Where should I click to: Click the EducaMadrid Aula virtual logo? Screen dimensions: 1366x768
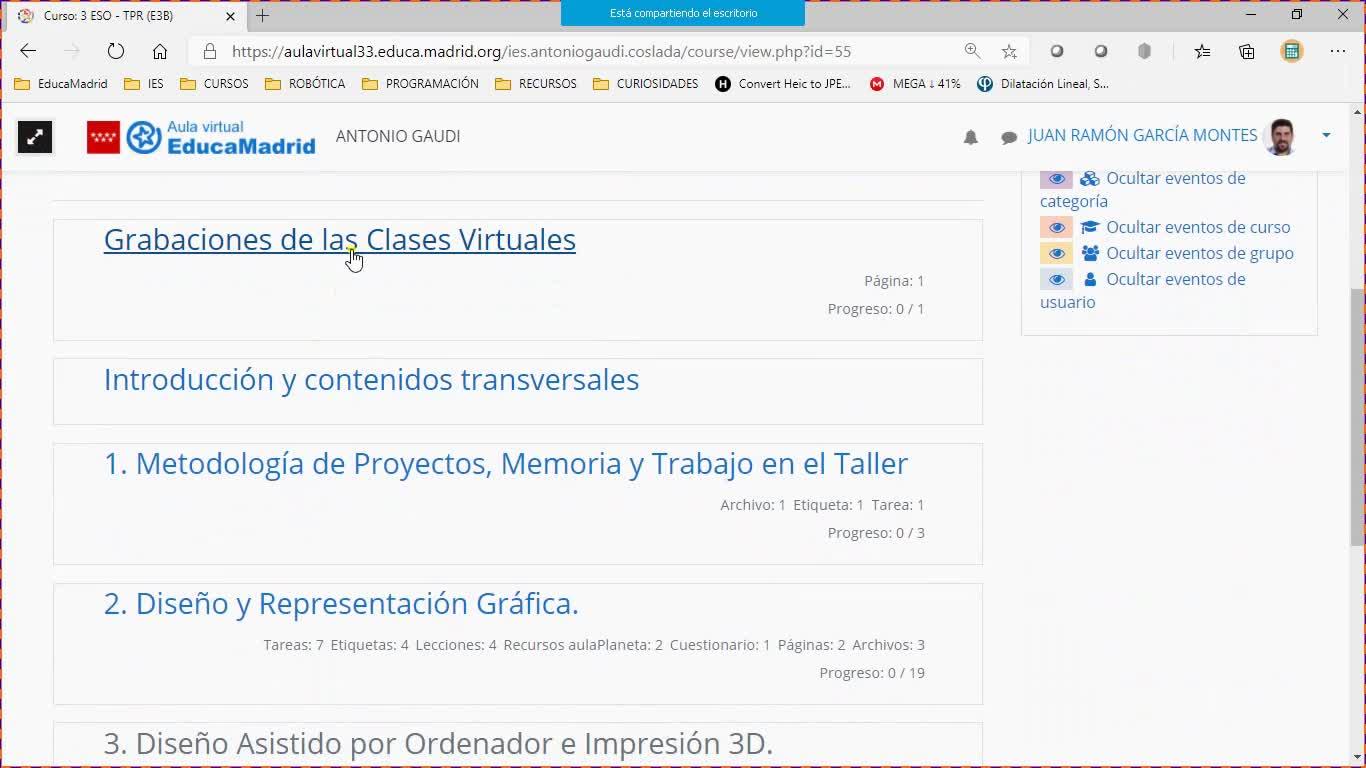point(201,137)
